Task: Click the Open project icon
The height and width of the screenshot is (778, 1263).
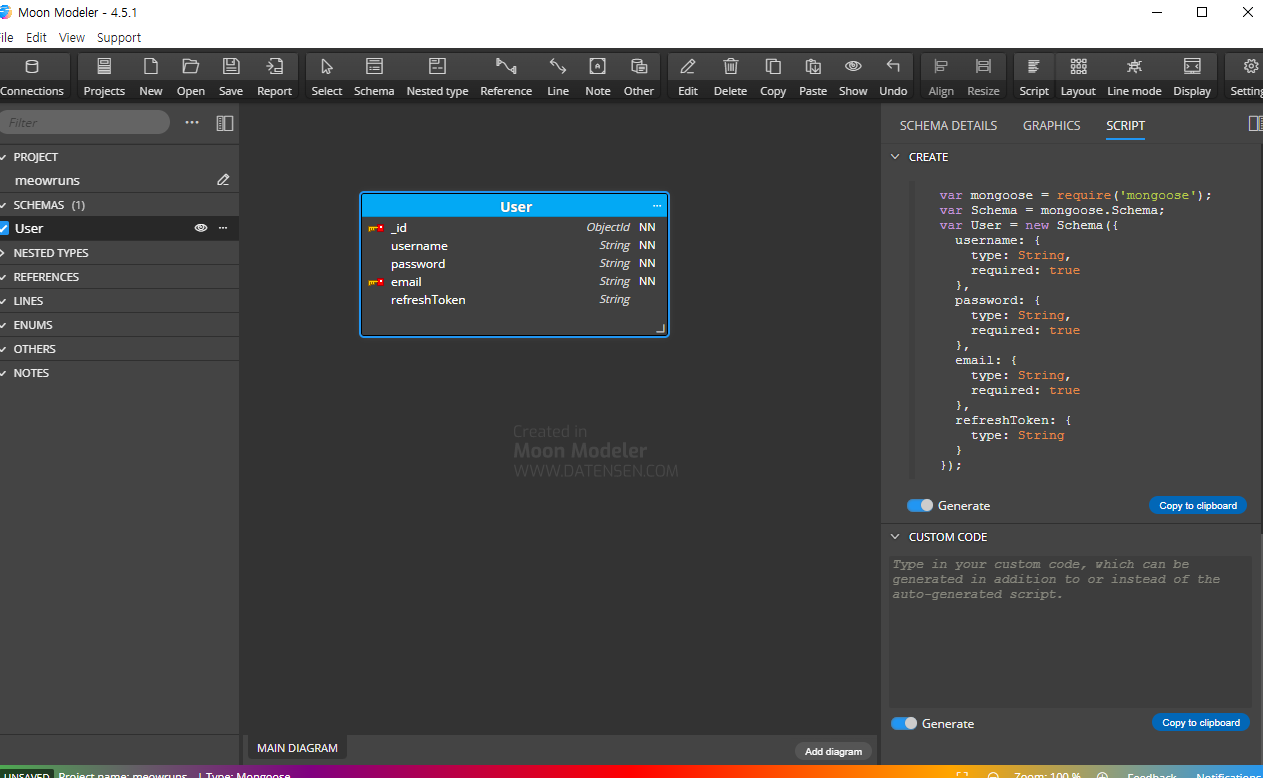Action: pos(191,77)
